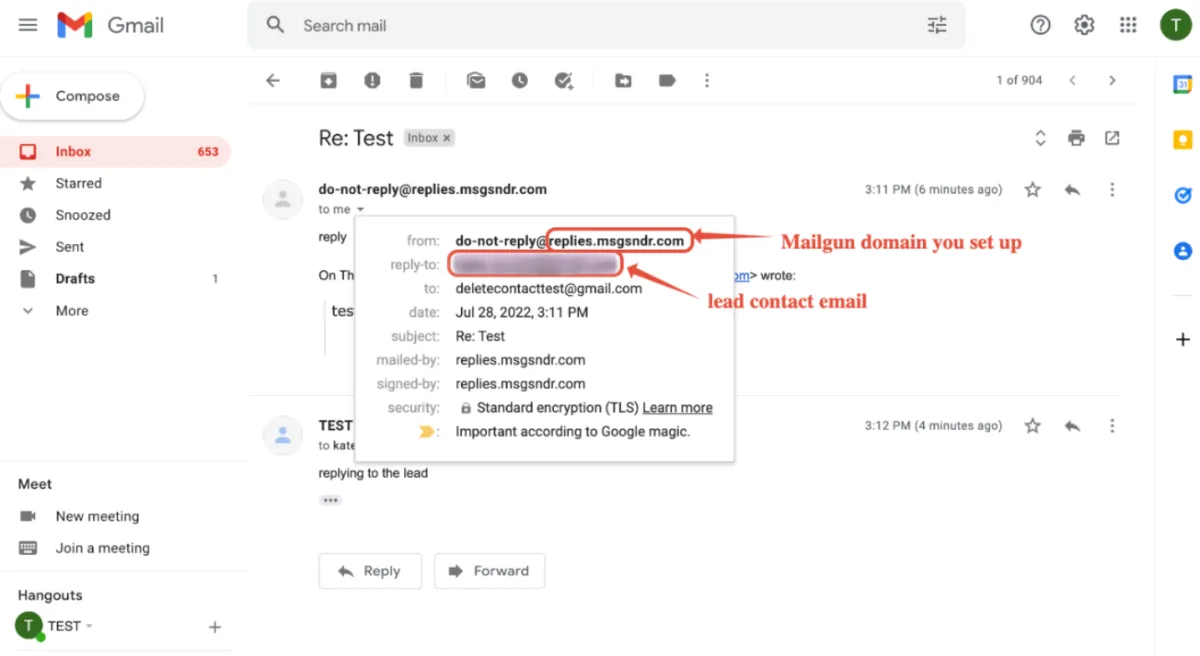Apply a label to conversation
Screen dimensions: 1200x656
click(667, 81)
